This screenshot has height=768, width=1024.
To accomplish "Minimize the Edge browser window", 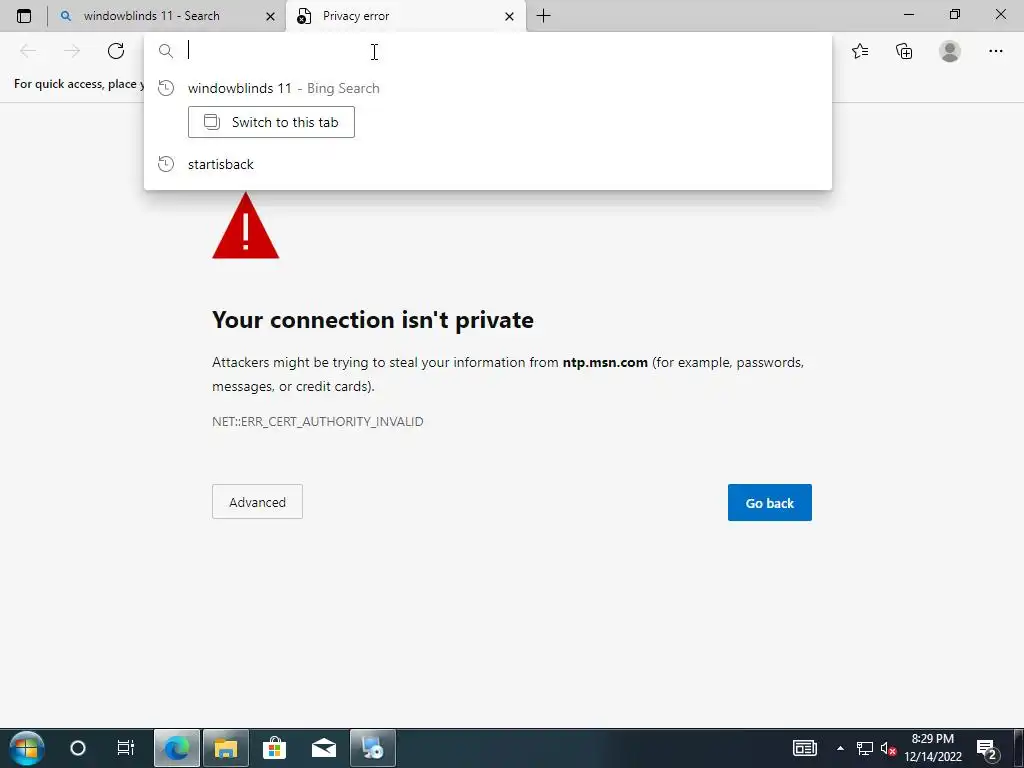I will [x=909, y=14].
